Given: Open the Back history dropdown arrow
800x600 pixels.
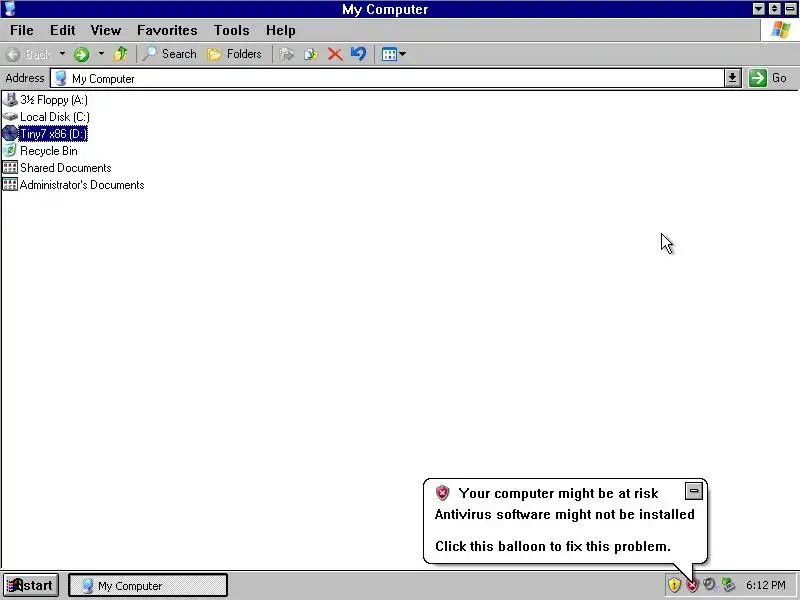Looking at the screenshot, I should [62, 54].
